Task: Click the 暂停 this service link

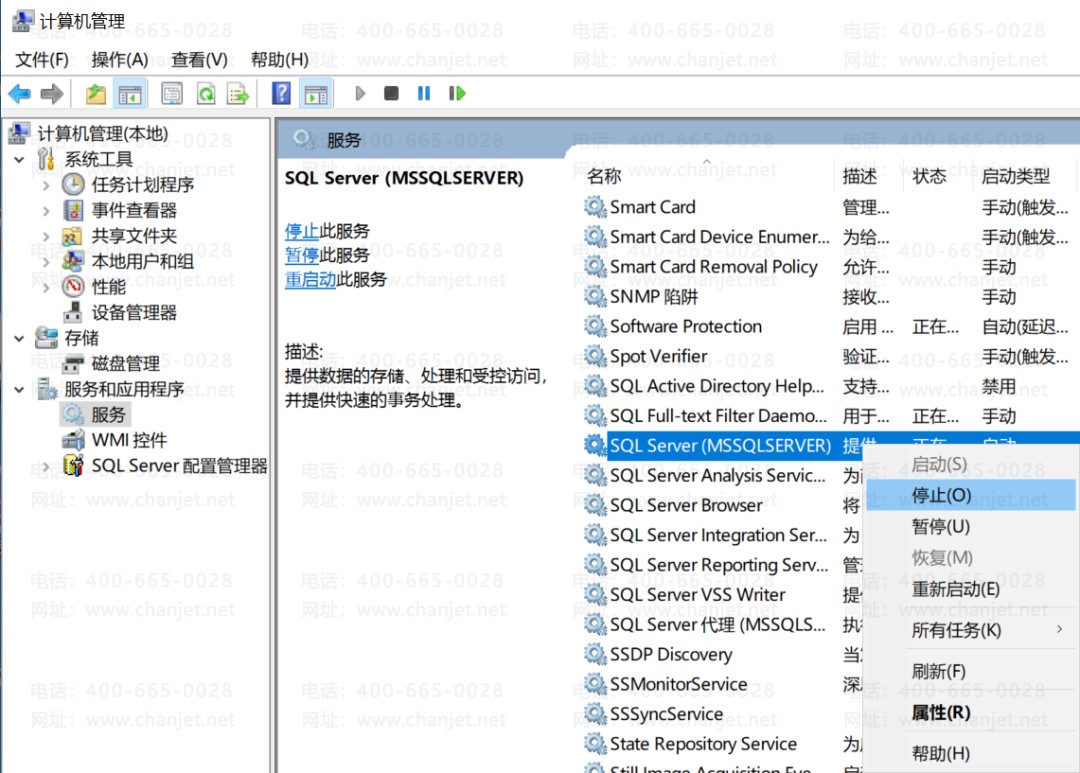Action: tap(302, 255)
